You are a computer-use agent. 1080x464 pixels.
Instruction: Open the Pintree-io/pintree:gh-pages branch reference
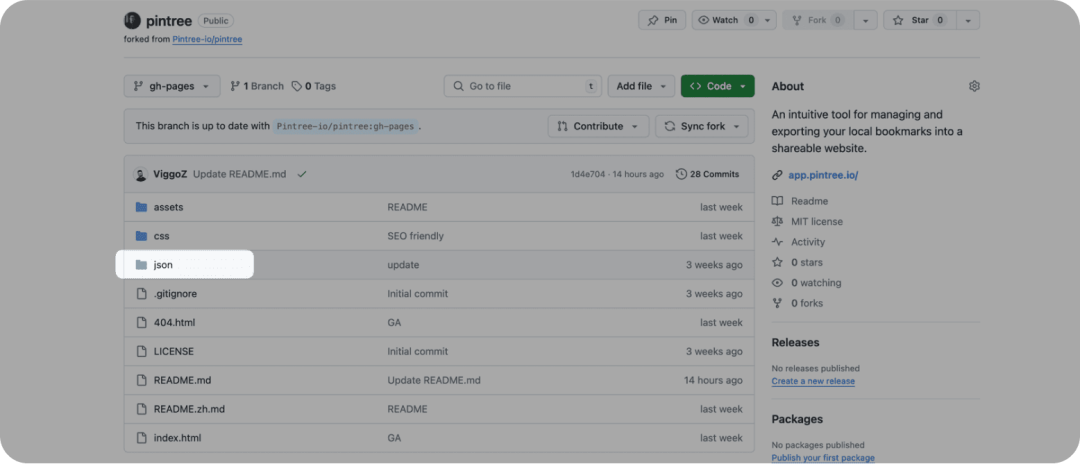[x=346, y=127]
